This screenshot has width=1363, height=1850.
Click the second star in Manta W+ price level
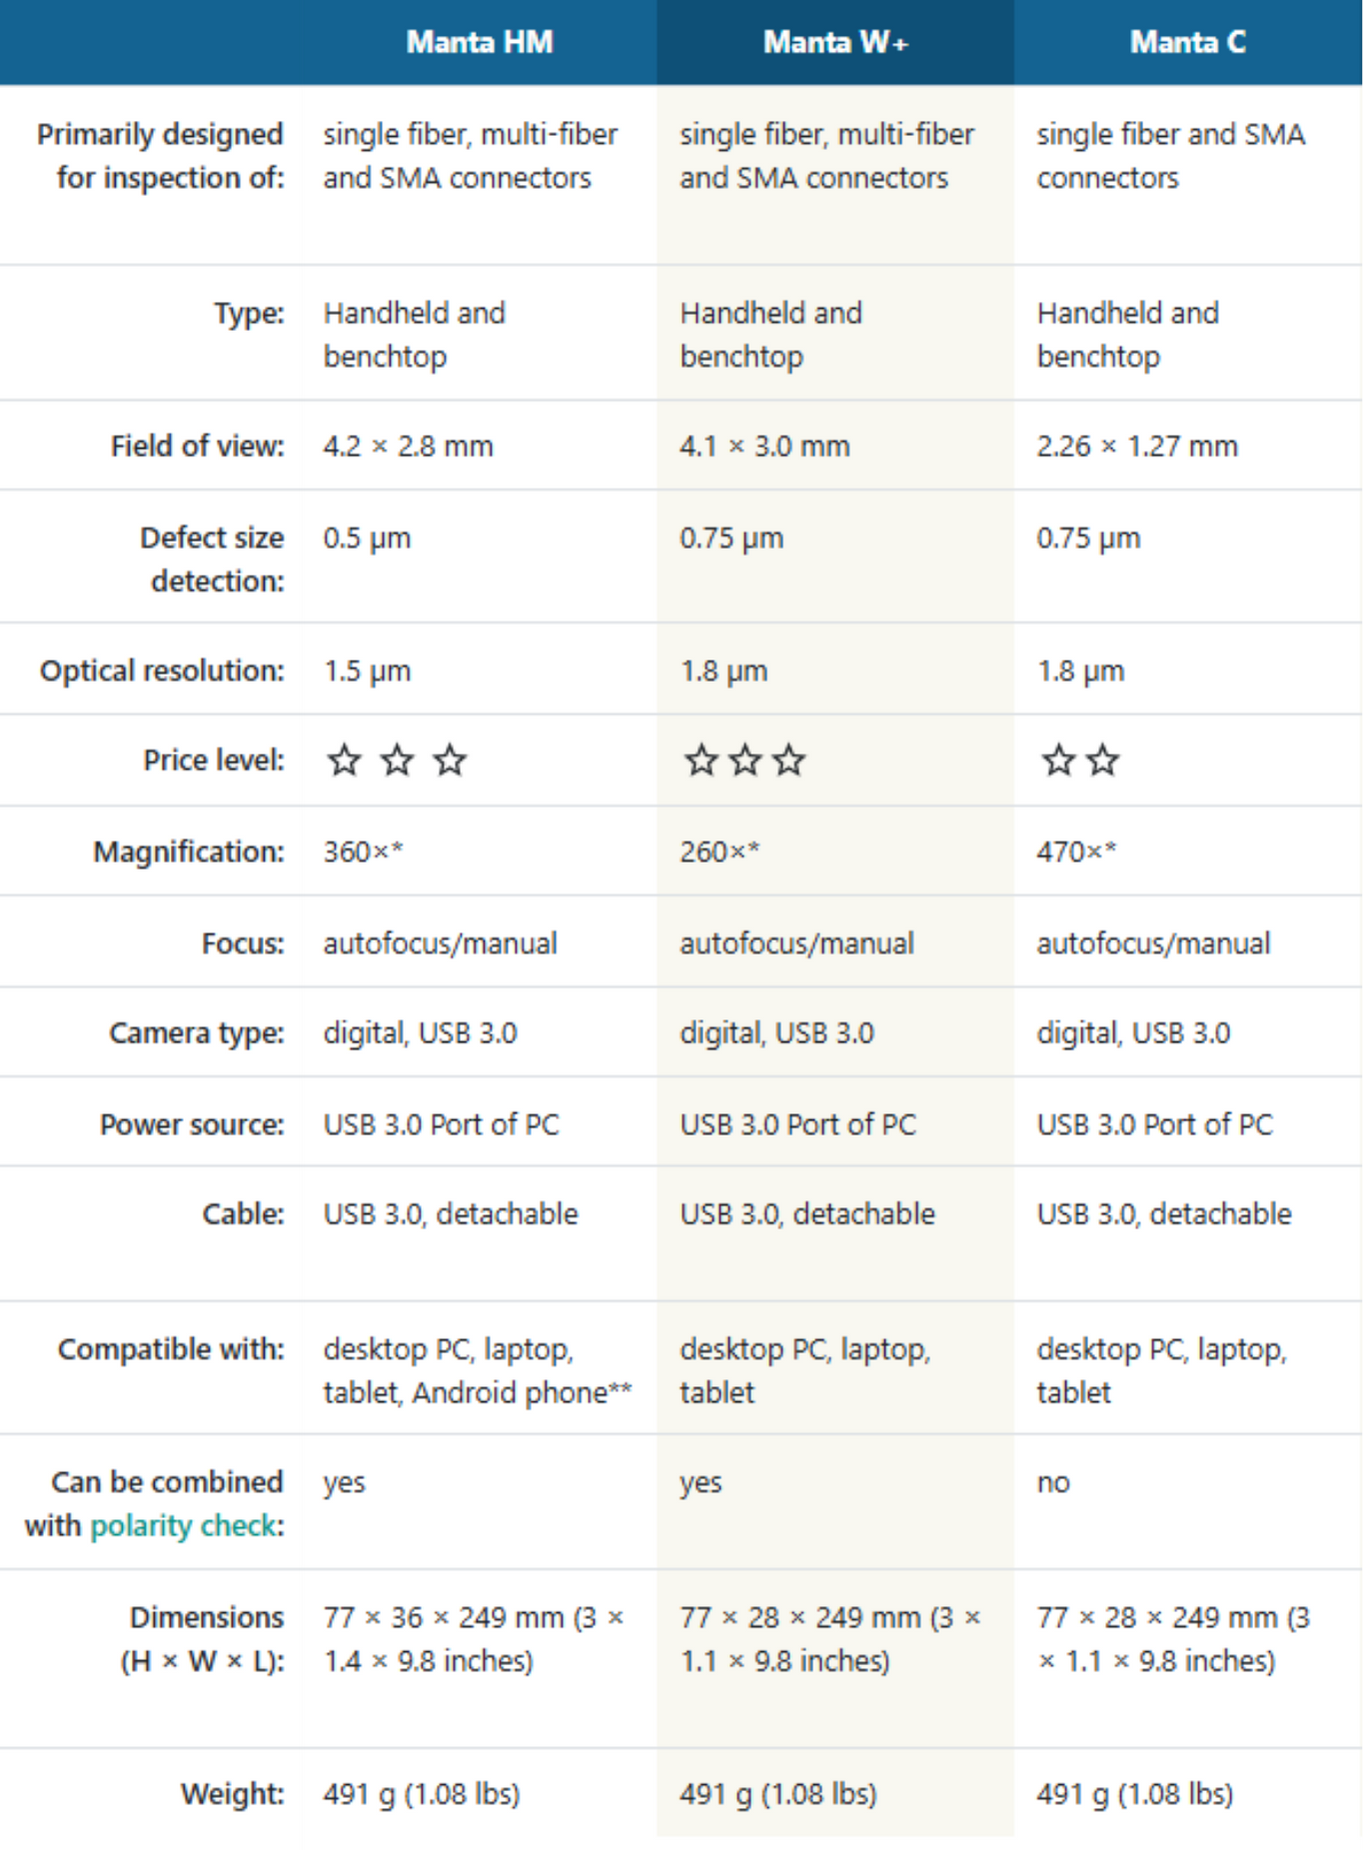coord(745,761)
